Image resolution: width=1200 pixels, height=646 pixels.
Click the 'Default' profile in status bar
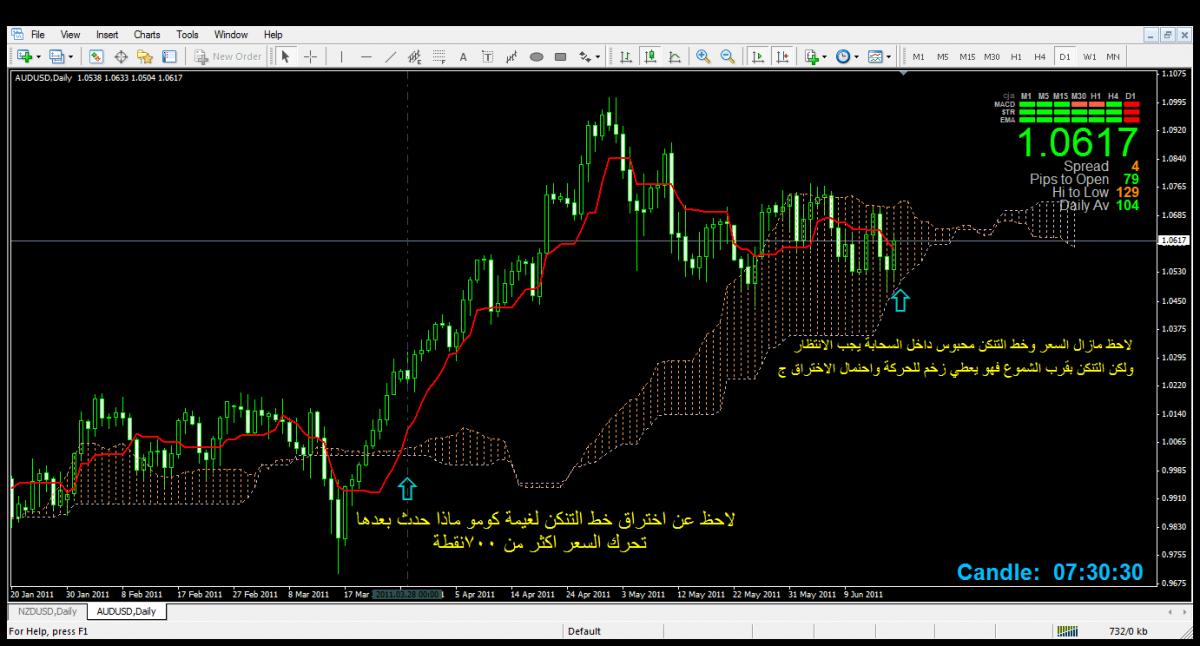[x=584, y=632]
